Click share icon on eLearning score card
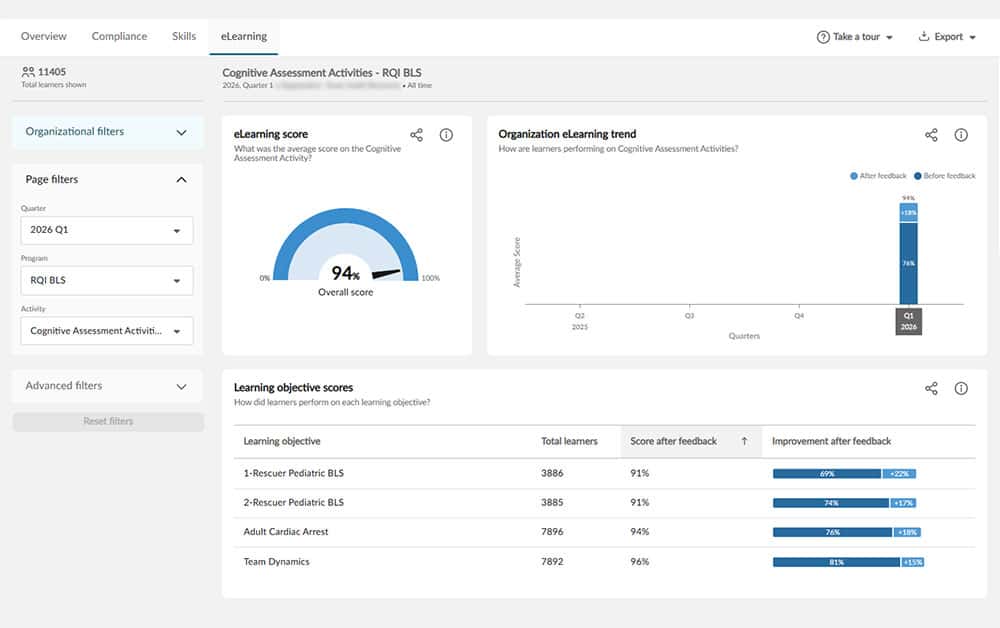Screen dimensions: 1000x628 coord(416,135)
